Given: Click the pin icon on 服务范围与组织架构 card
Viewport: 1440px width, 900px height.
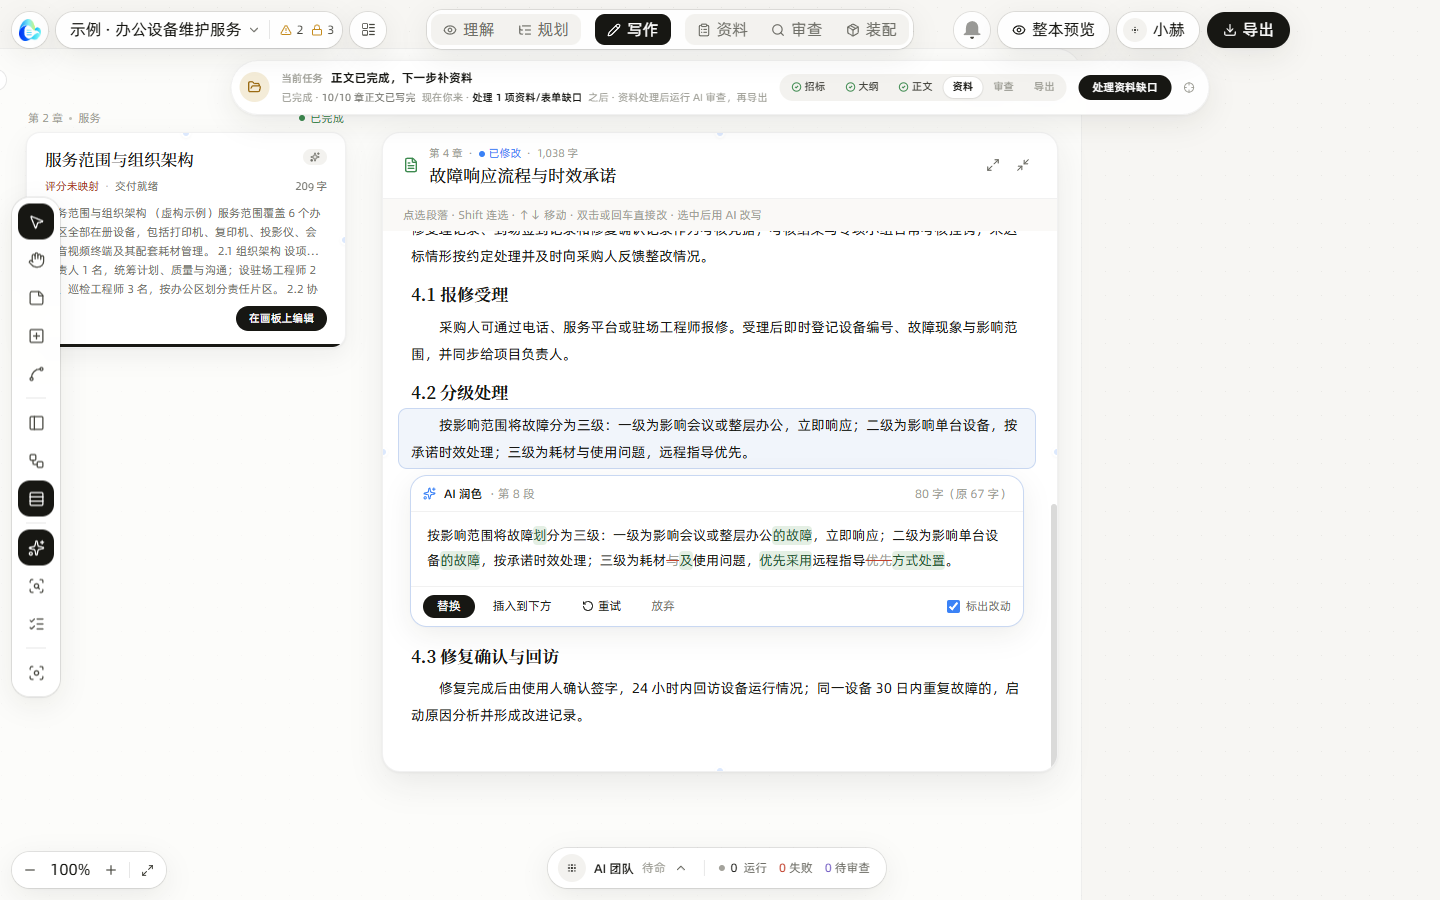Looking at the screenshot, I should (315, 157).
